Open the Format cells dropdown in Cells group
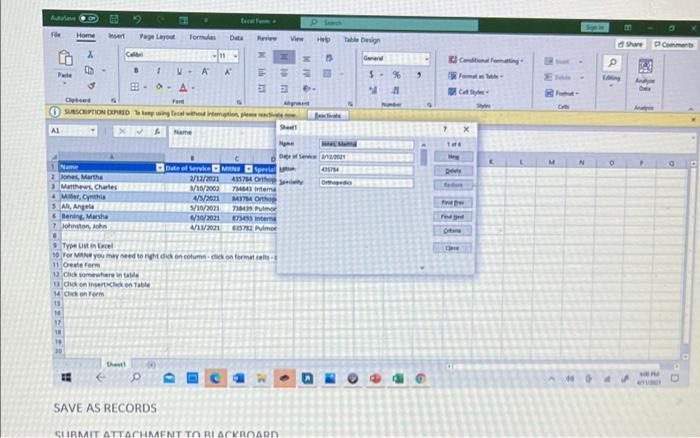 (562, 93)
